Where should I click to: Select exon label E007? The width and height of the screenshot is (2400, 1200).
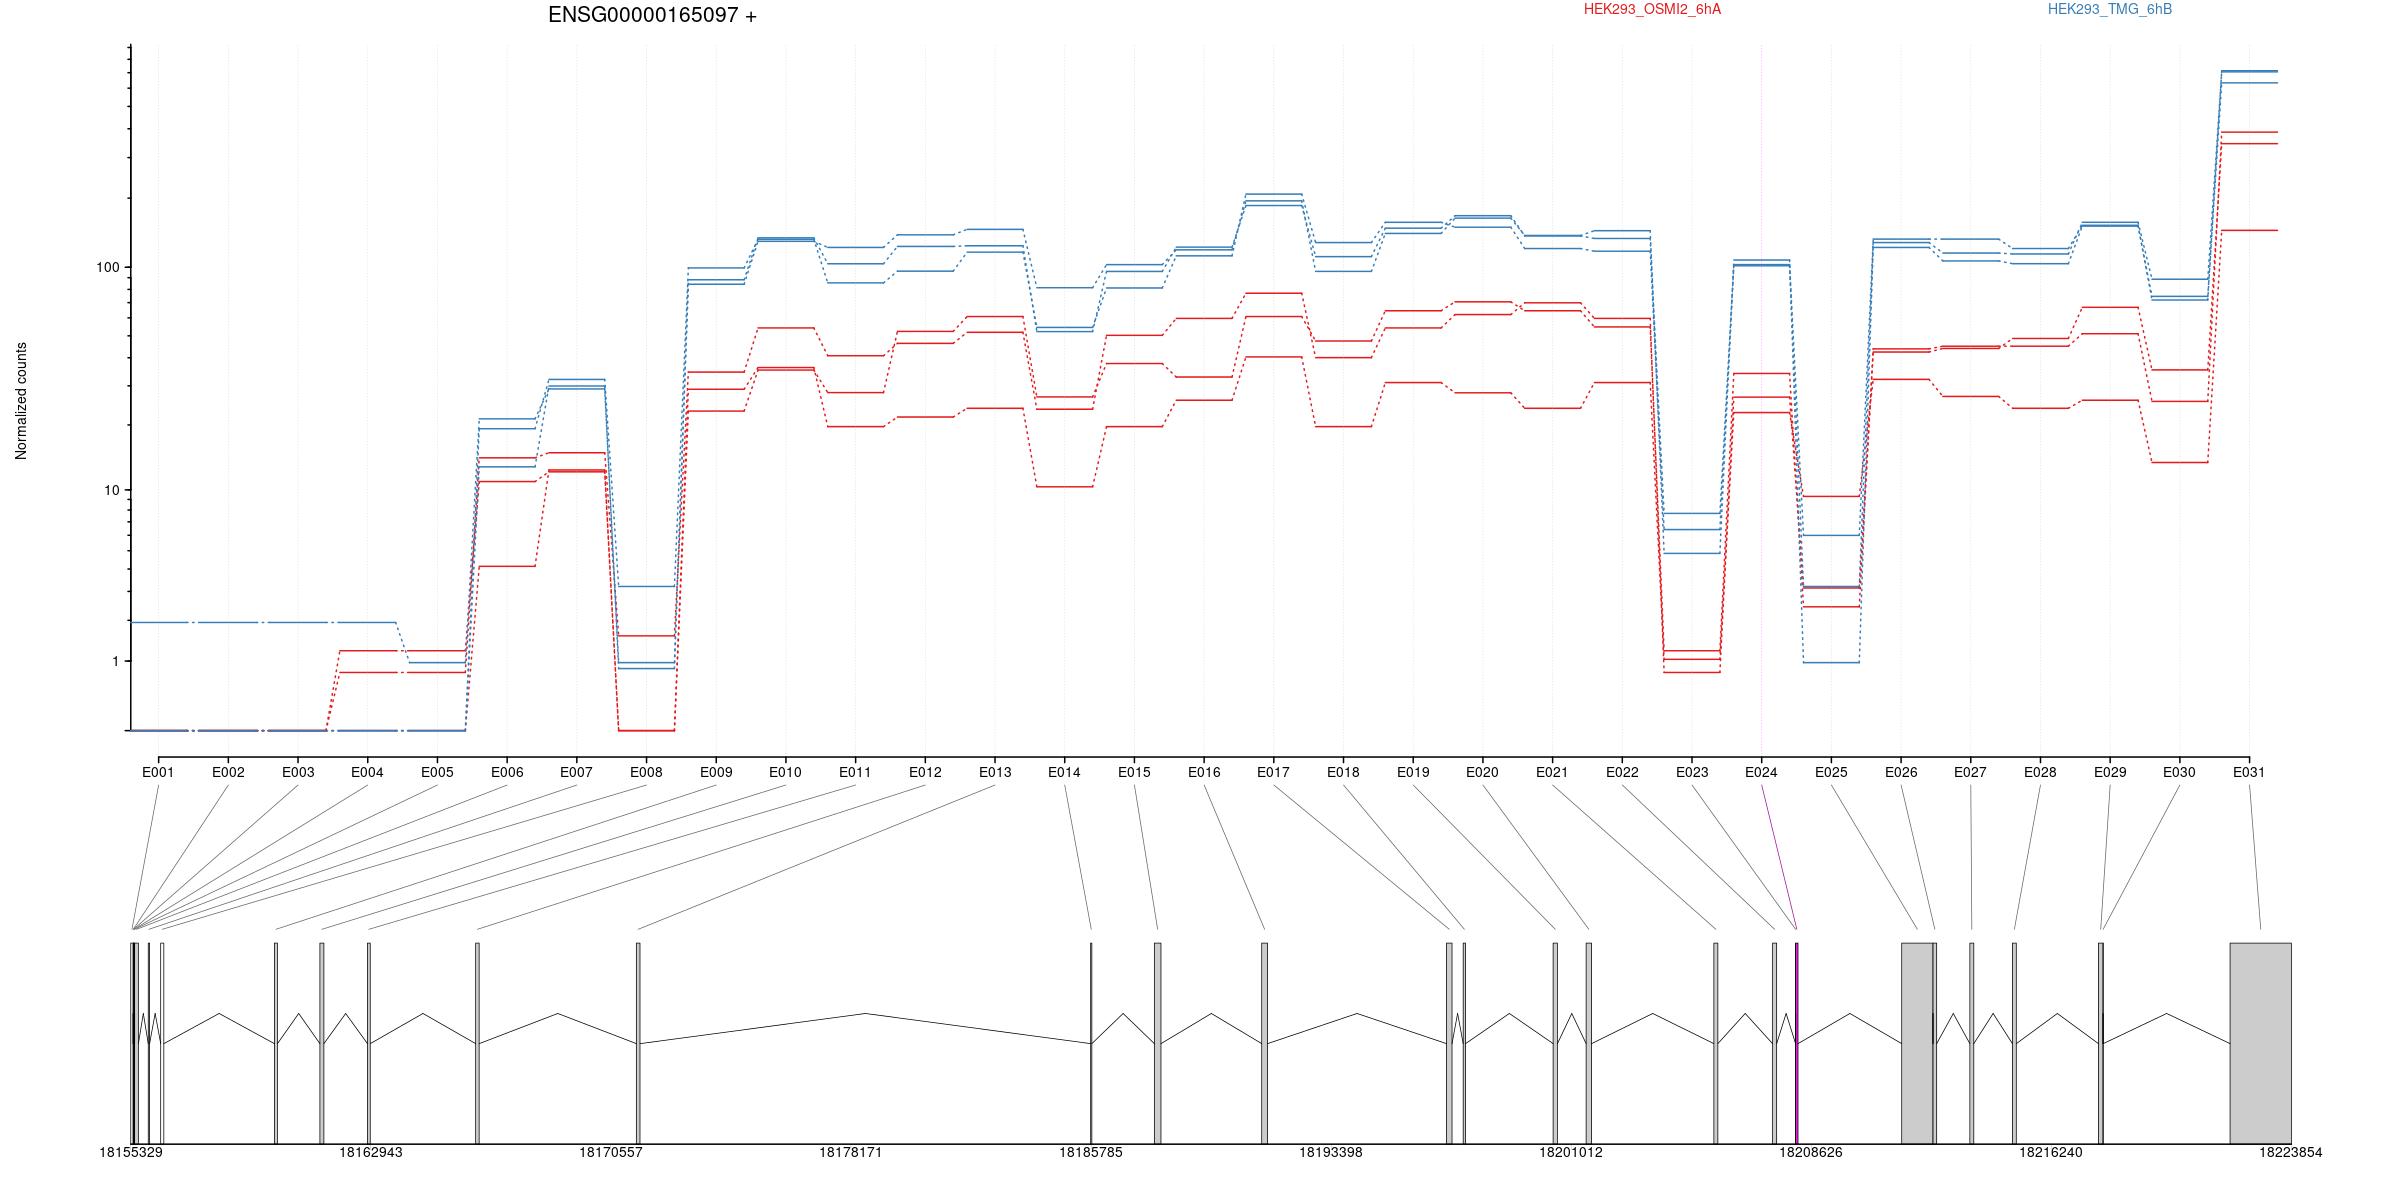click(x=576, y=772)
